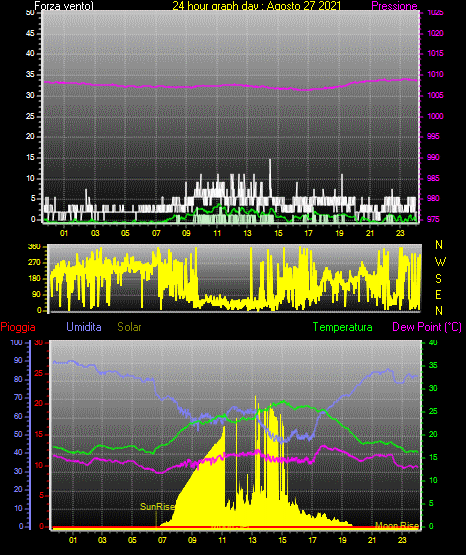Click the 25 value on wind speed axis

coord(30,116)
